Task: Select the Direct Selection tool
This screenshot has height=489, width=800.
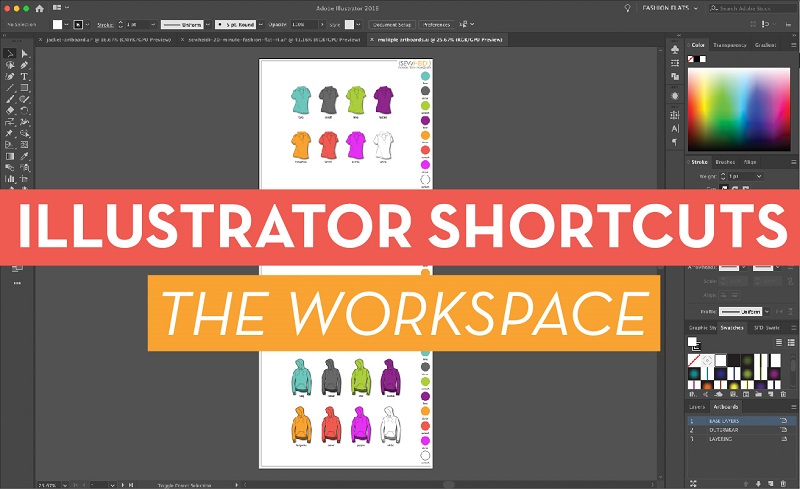Action: click(x=24, y=54)
